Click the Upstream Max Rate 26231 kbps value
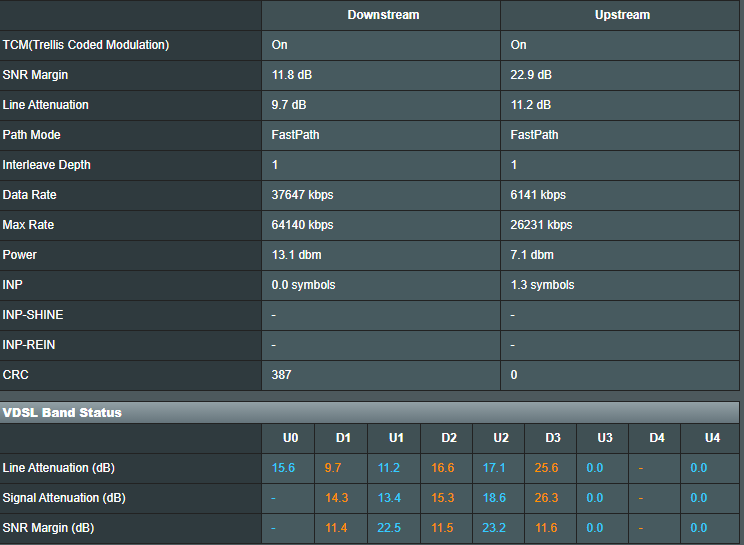 click(541, 225)
